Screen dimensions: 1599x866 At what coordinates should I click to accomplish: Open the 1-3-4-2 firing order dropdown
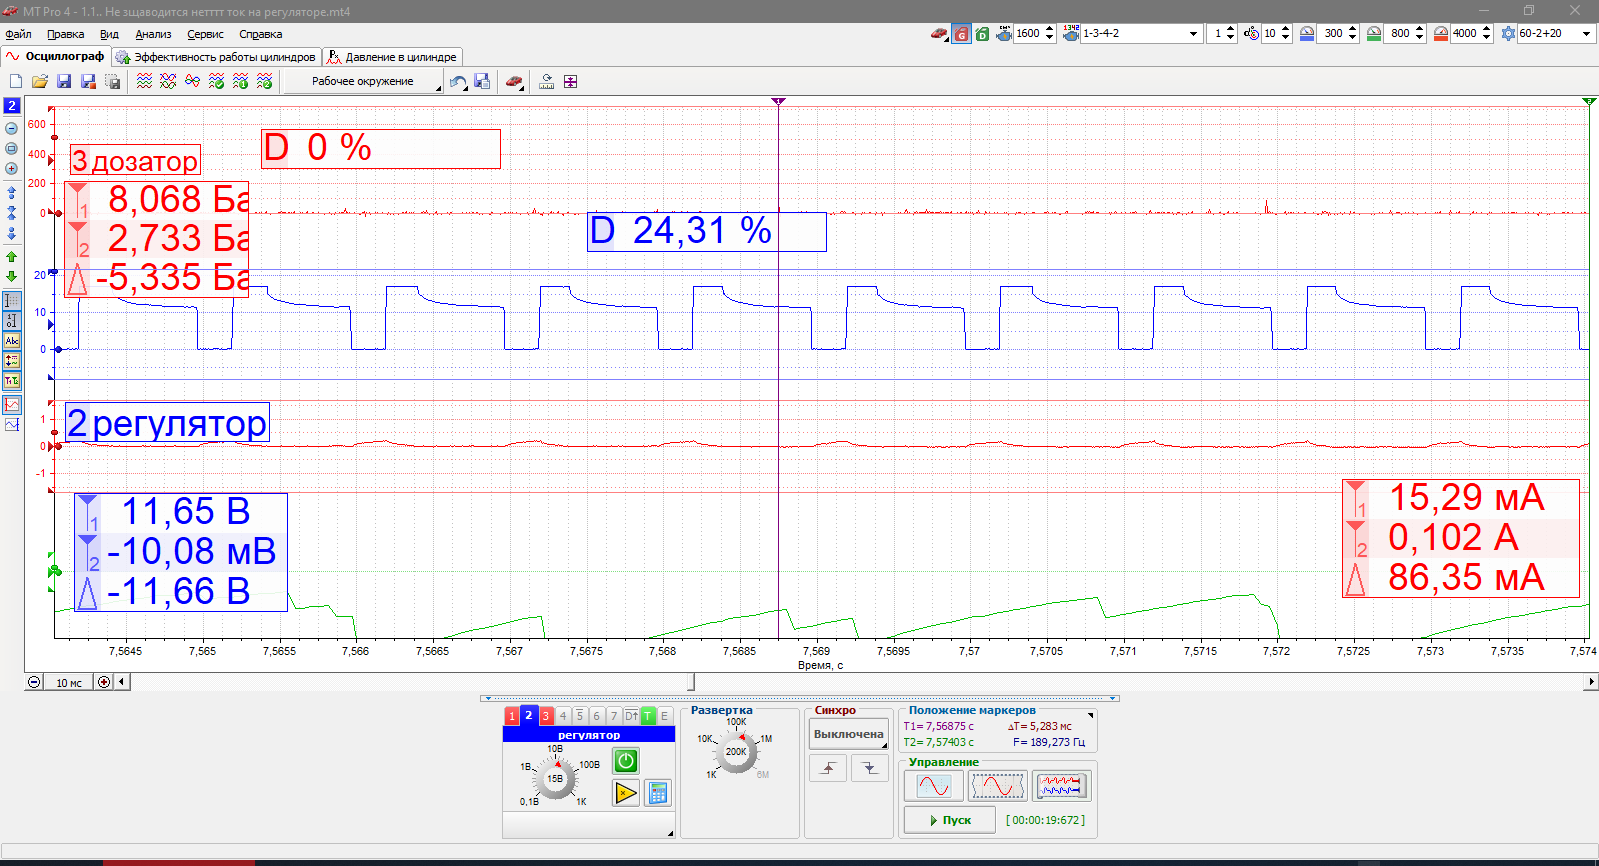[1193, 34]
